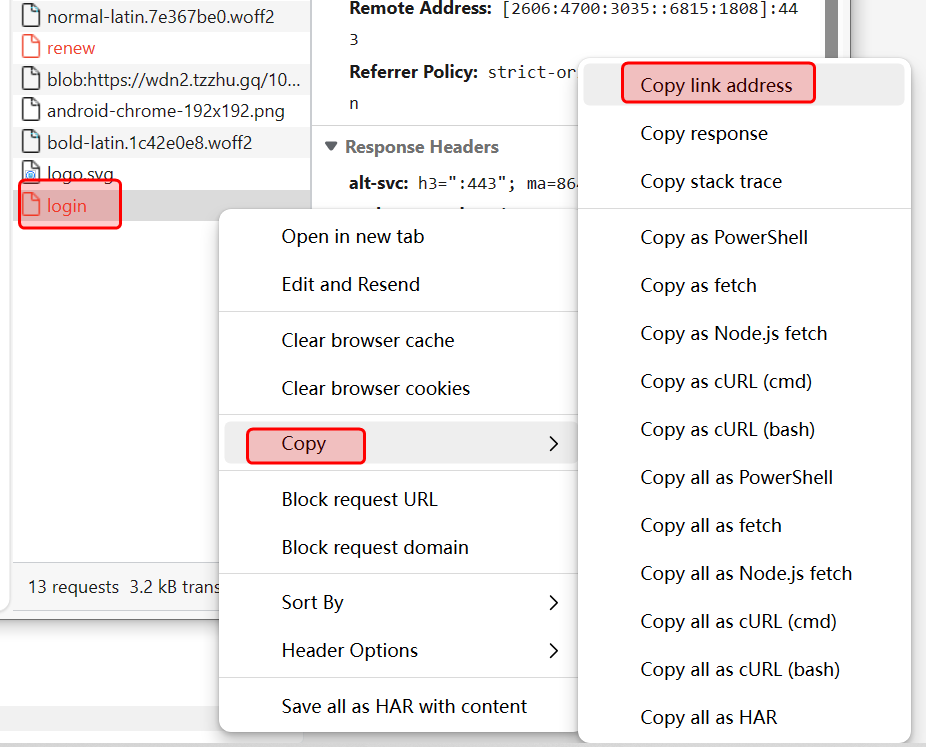The image size is (926, 747).
Task: Click the logo.svg image file icon
Action: tap(30, 175)
